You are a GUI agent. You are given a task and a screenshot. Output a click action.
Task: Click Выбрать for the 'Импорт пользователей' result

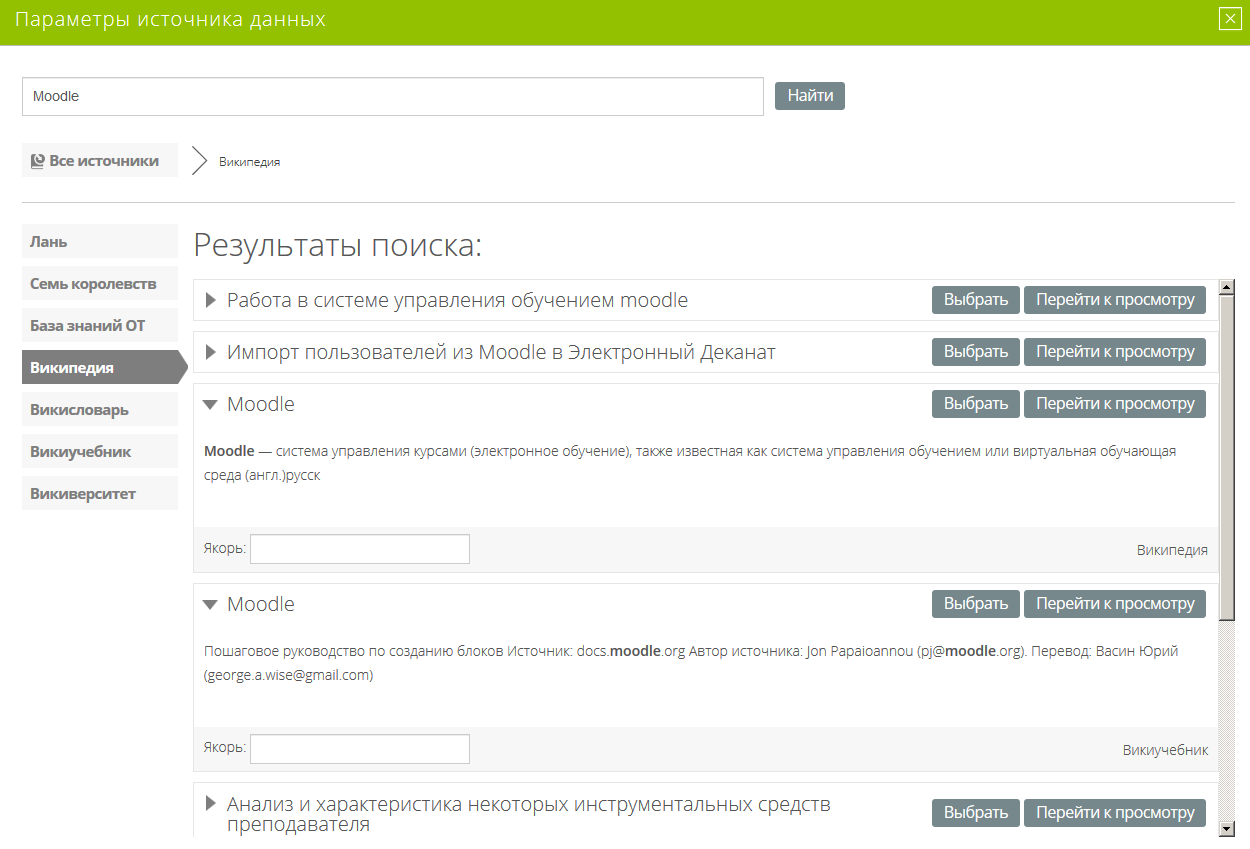point(975,352)
